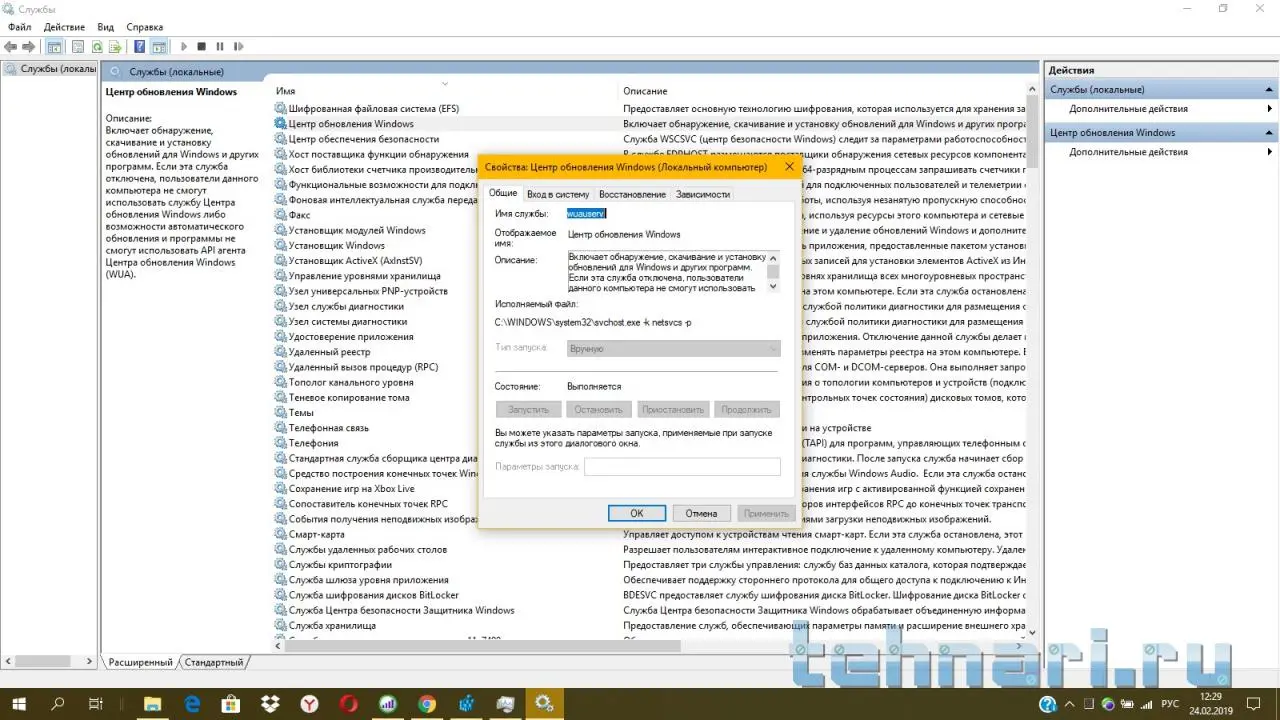Open Task View on the taskbar

point(96,704)
